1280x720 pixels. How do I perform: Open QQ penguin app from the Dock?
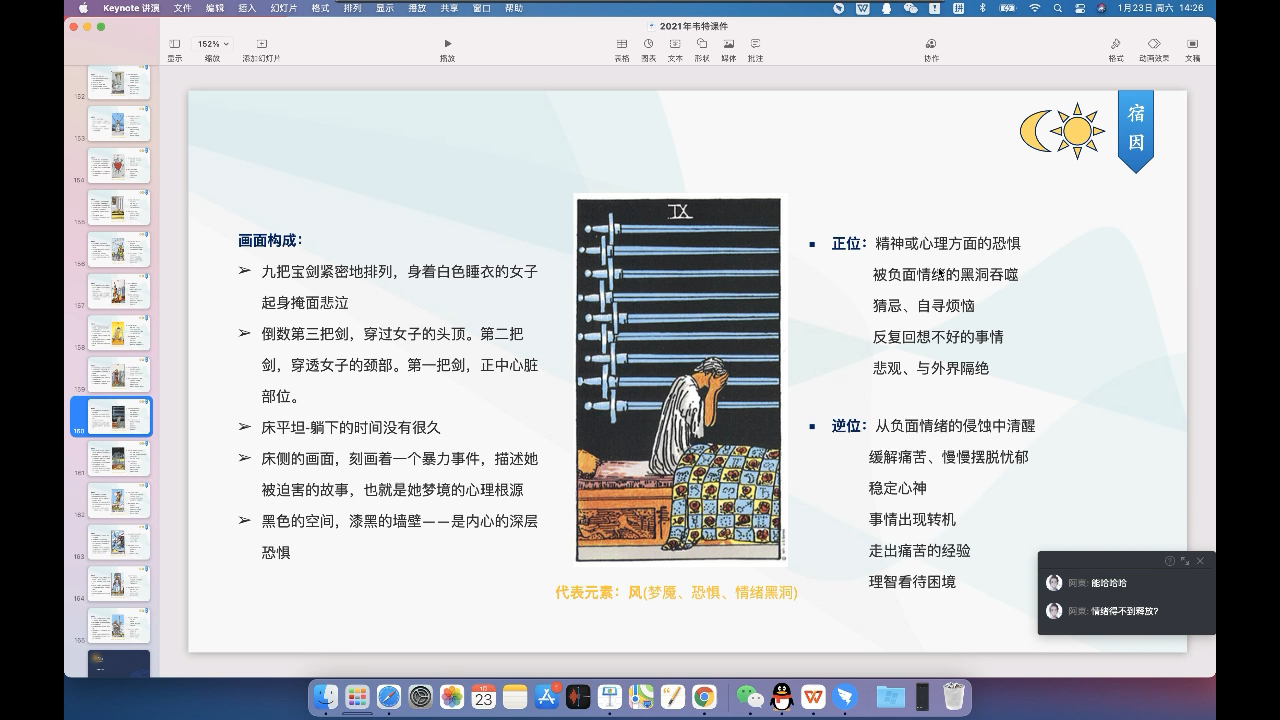tap(782, 697)
